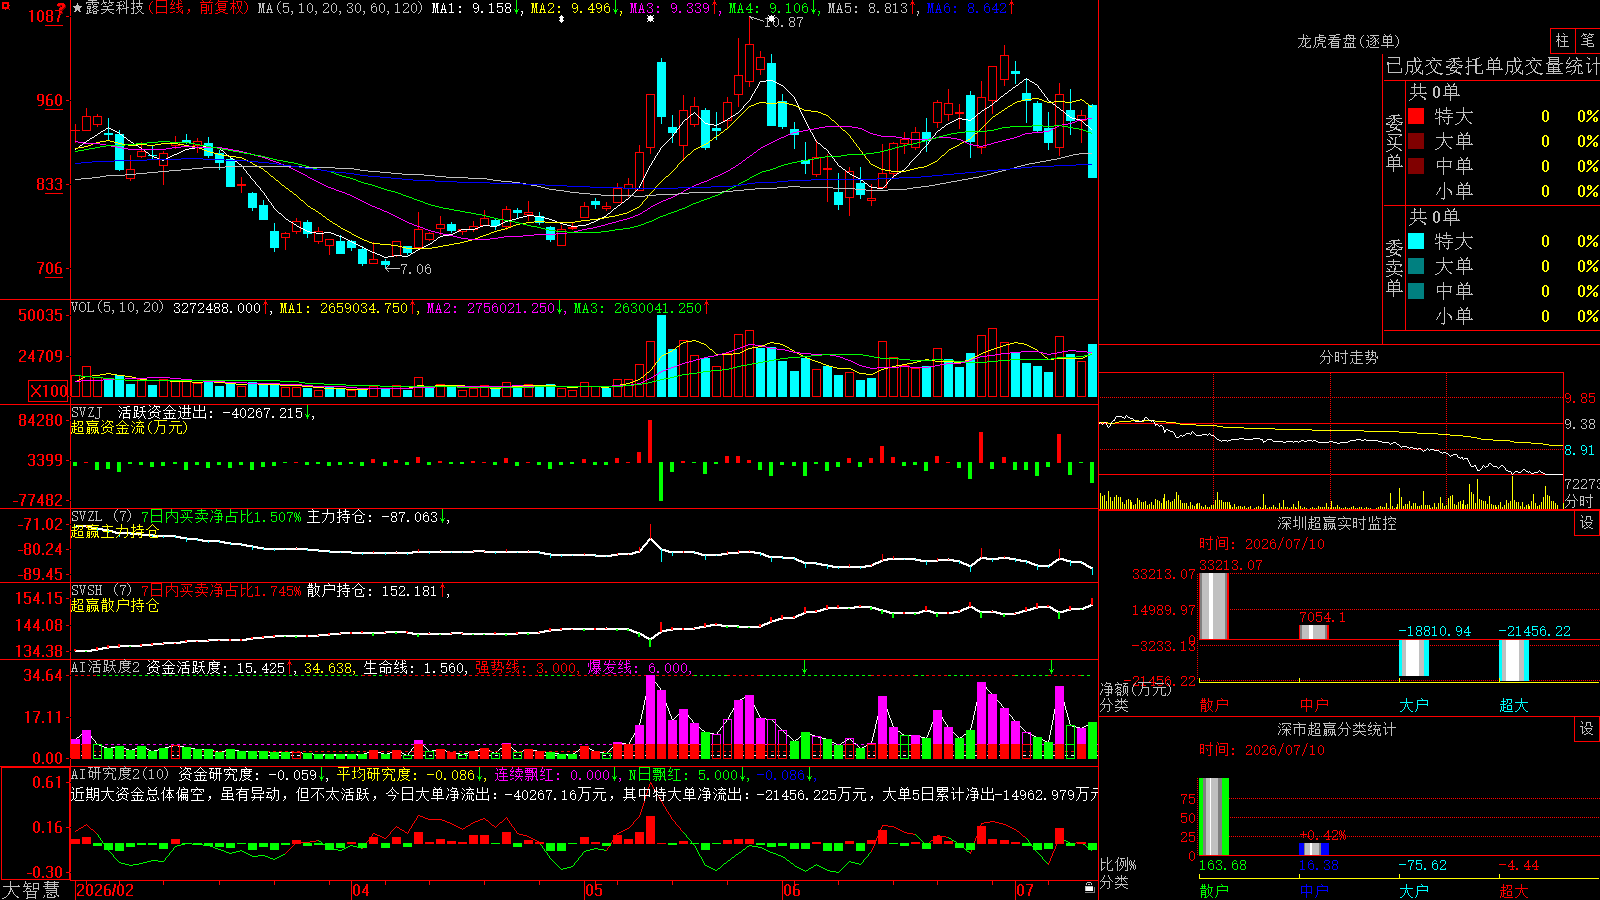
Task: Click the first green down arrow in AI活跃度 panel
Action: click(804, 667)
